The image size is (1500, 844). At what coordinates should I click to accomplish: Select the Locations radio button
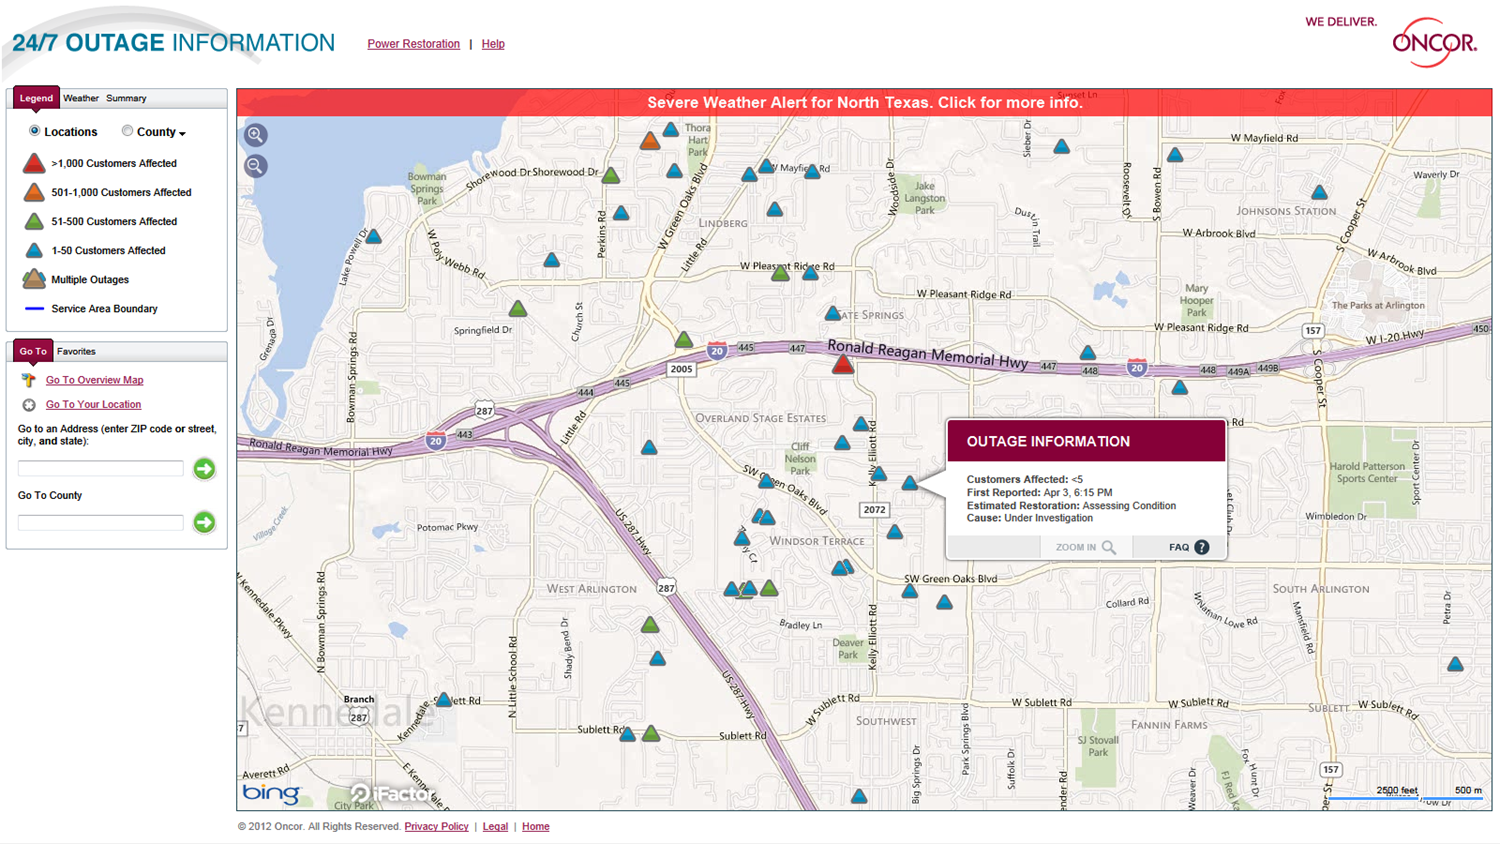point(35,131)
